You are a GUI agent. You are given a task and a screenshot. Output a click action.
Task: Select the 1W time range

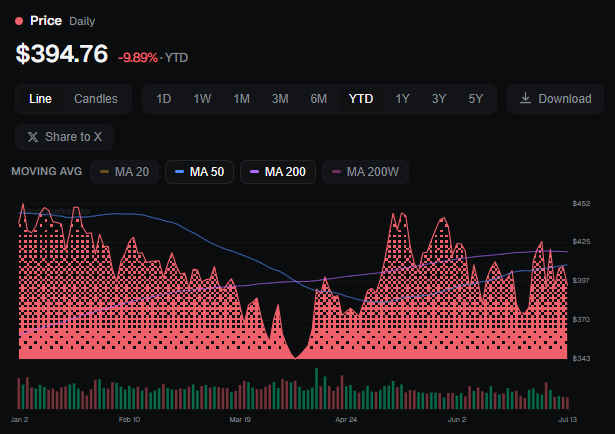[x=202, y=99]
